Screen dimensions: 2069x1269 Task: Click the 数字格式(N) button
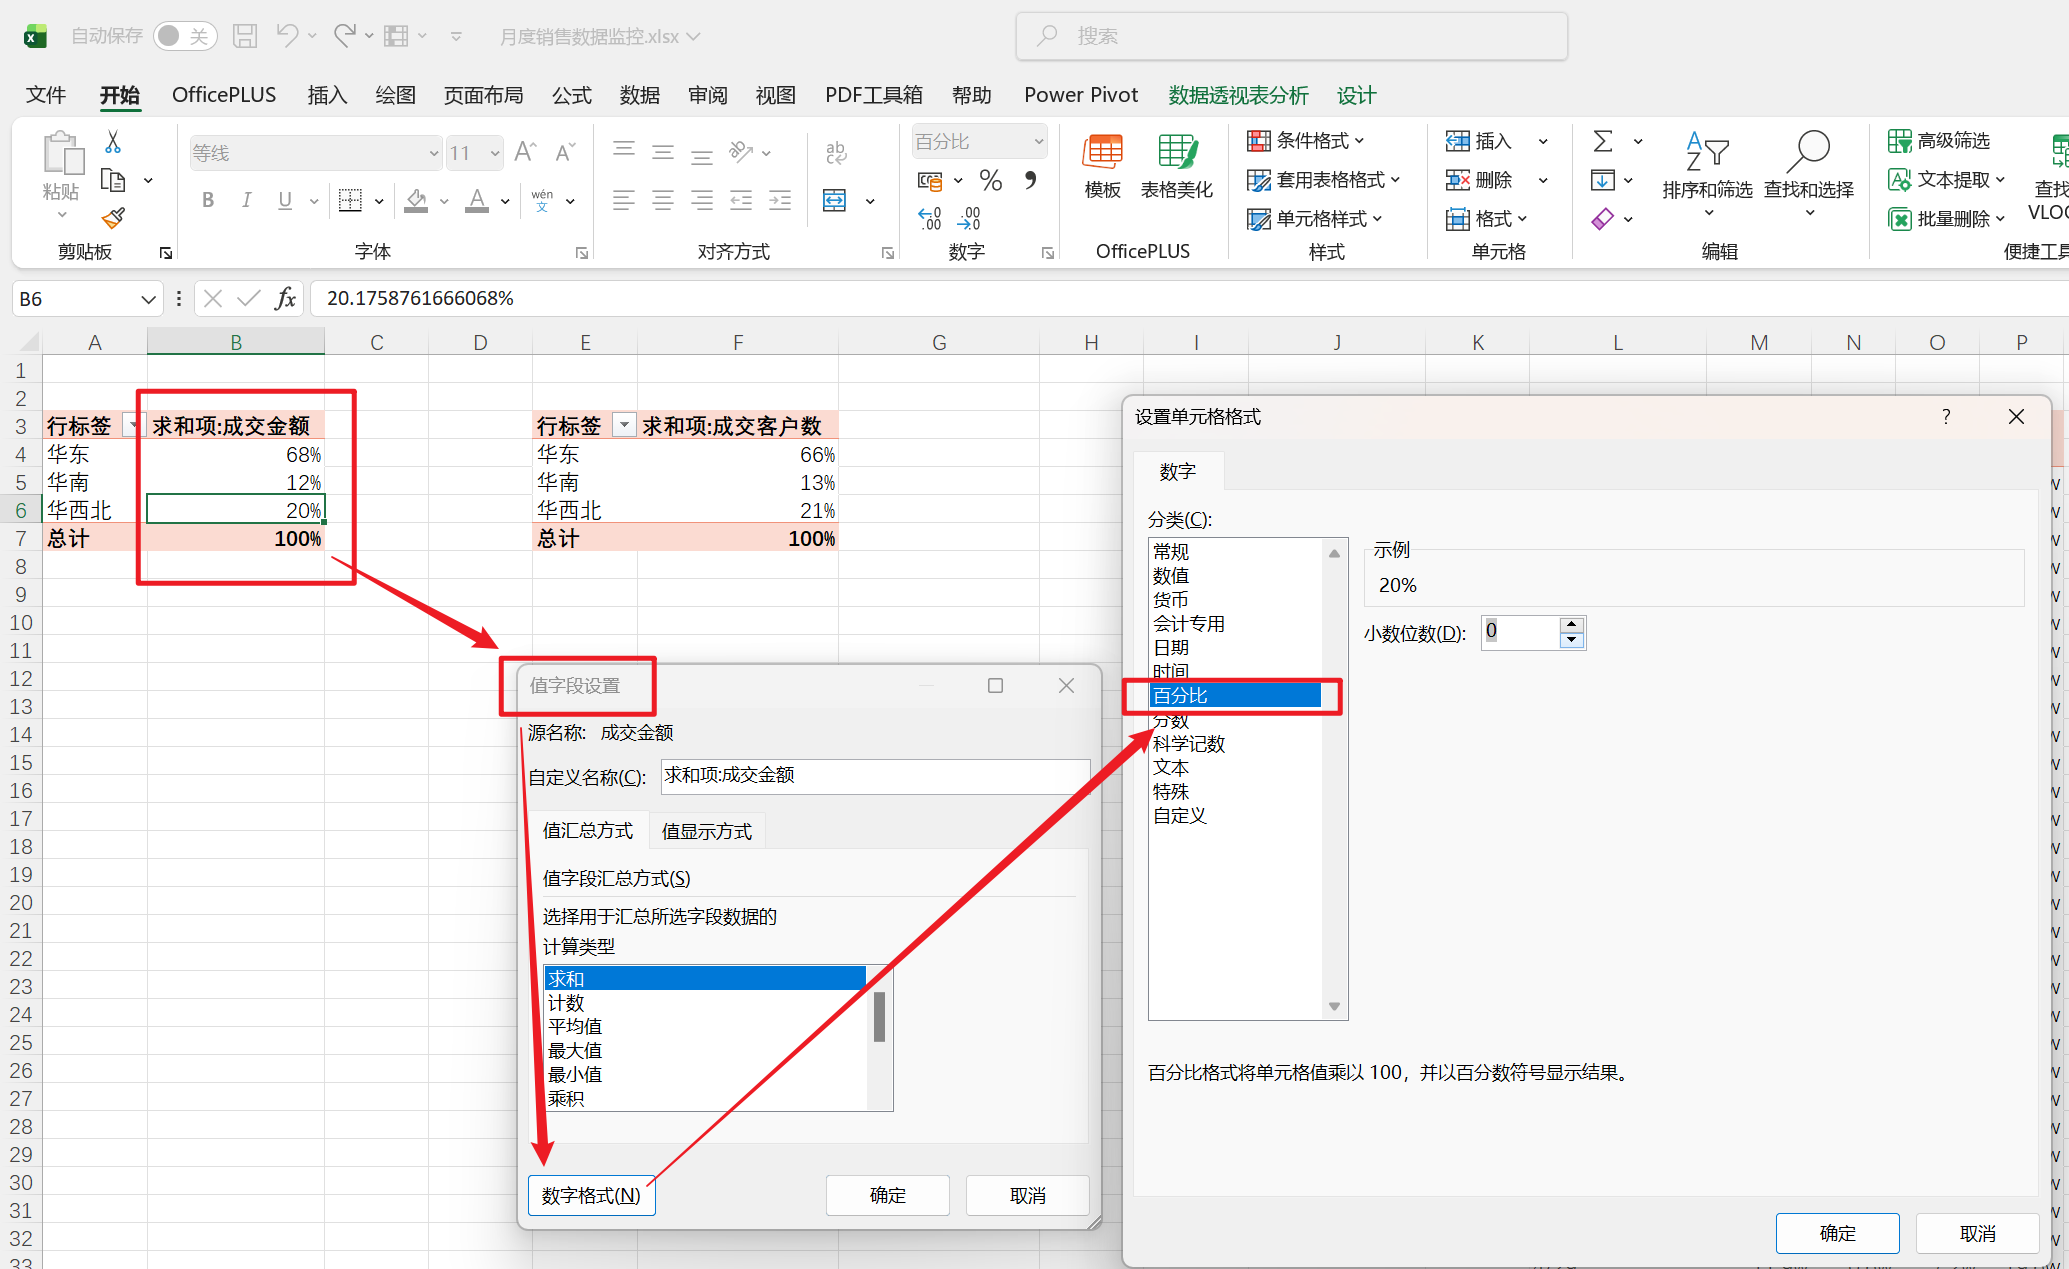click(x=591, y=1195)
